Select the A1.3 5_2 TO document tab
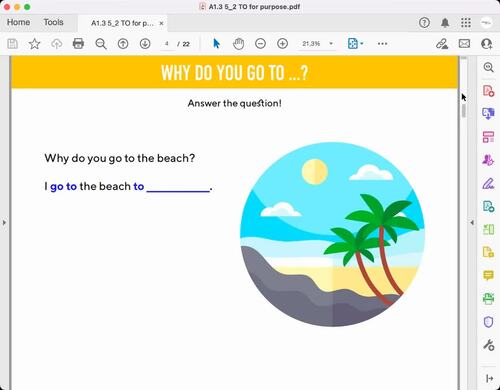The image size is (500, 390). [122, 23]
